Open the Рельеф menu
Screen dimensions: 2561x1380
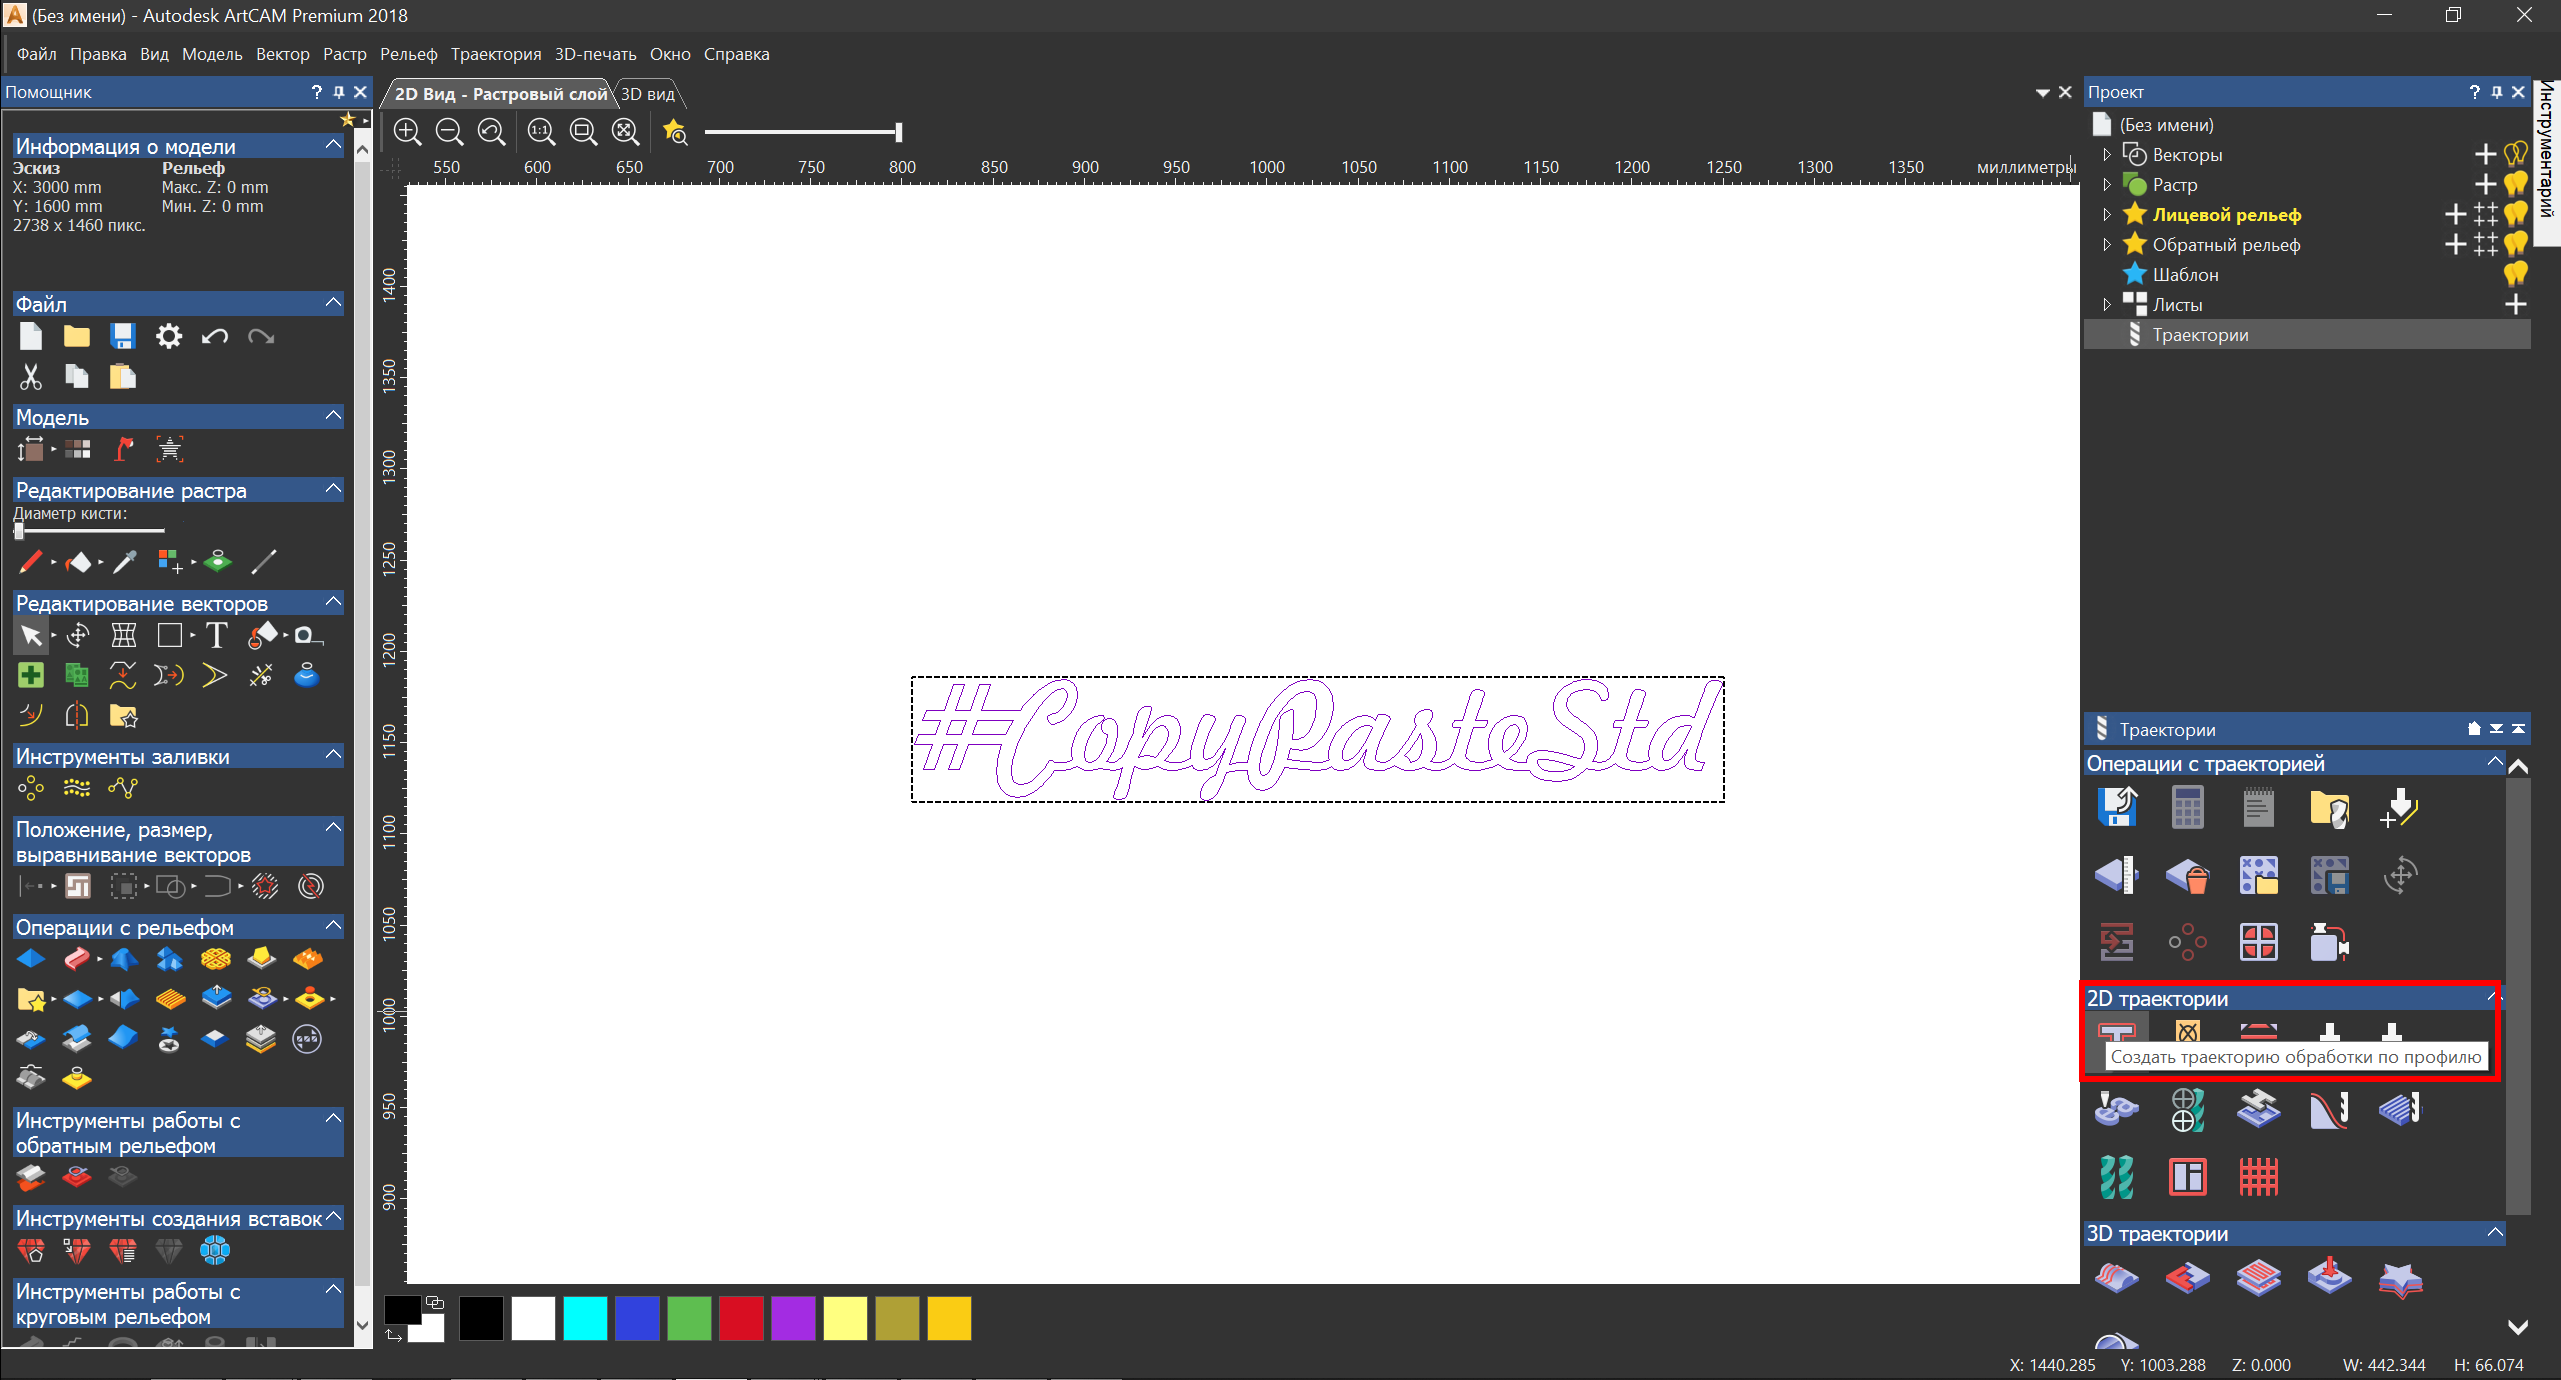pyautogui.click(x=408, y=54)
